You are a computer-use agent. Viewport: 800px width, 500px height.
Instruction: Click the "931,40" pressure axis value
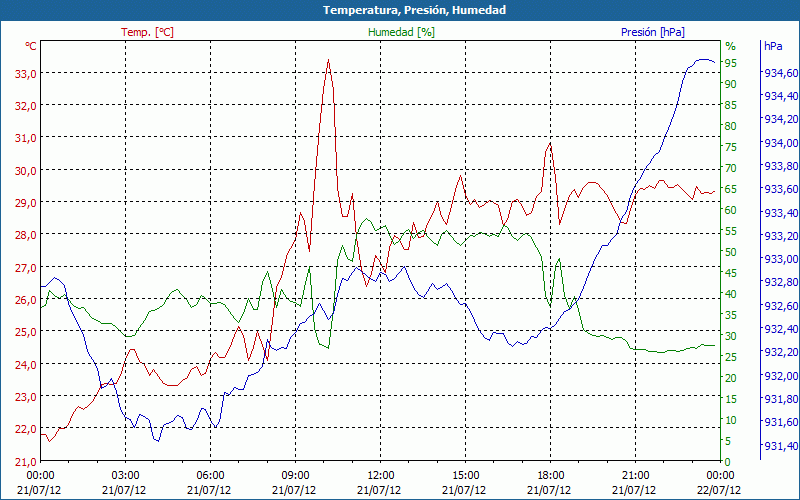tap(781, 446)
